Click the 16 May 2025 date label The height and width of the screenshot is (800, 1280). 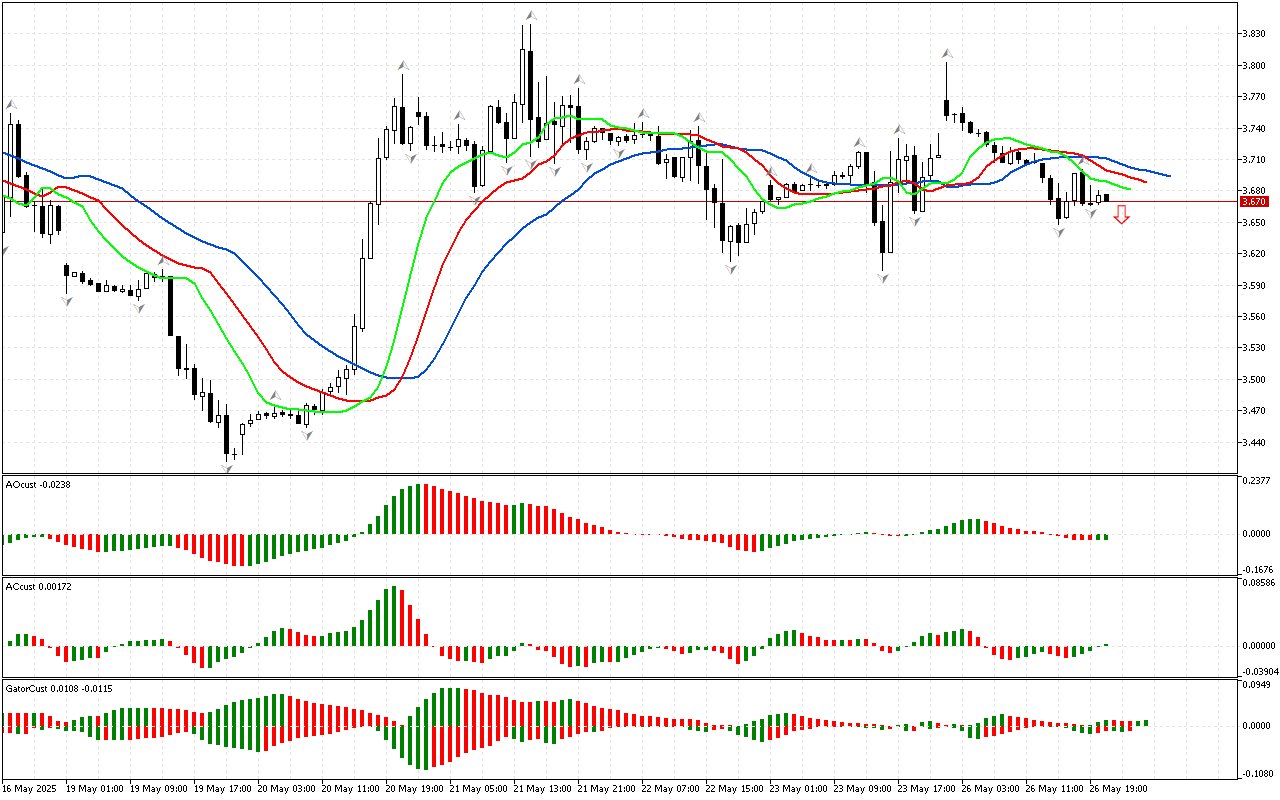(x=32, y=788)
